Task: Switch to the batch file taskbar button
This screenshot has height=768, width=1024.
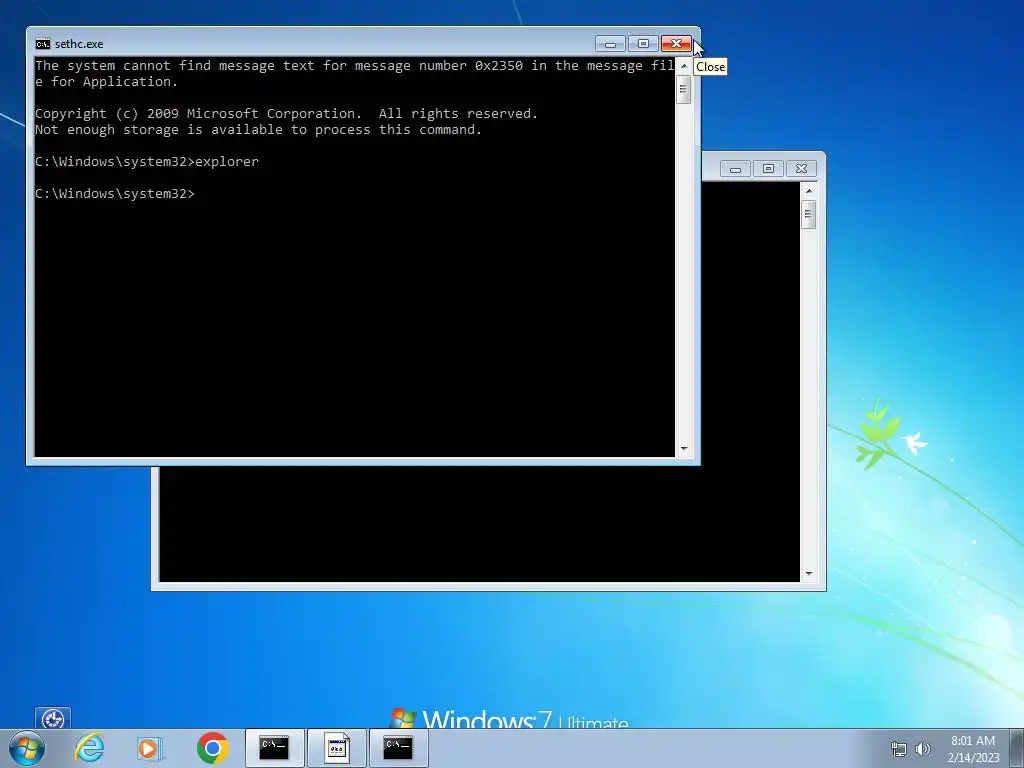Action: pyautogui.click(x=337, y=748)
